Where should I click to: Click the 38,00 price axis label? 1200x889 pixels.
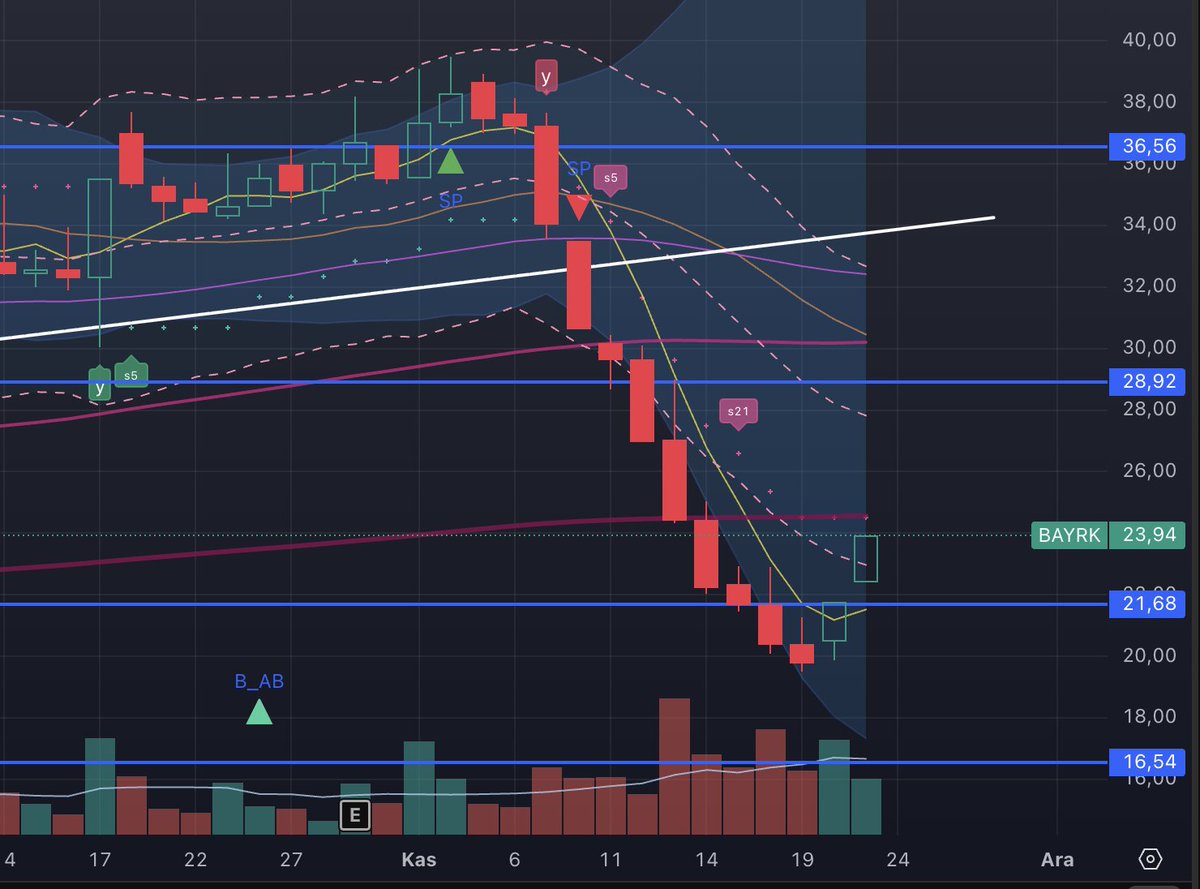click(1148, 101)
